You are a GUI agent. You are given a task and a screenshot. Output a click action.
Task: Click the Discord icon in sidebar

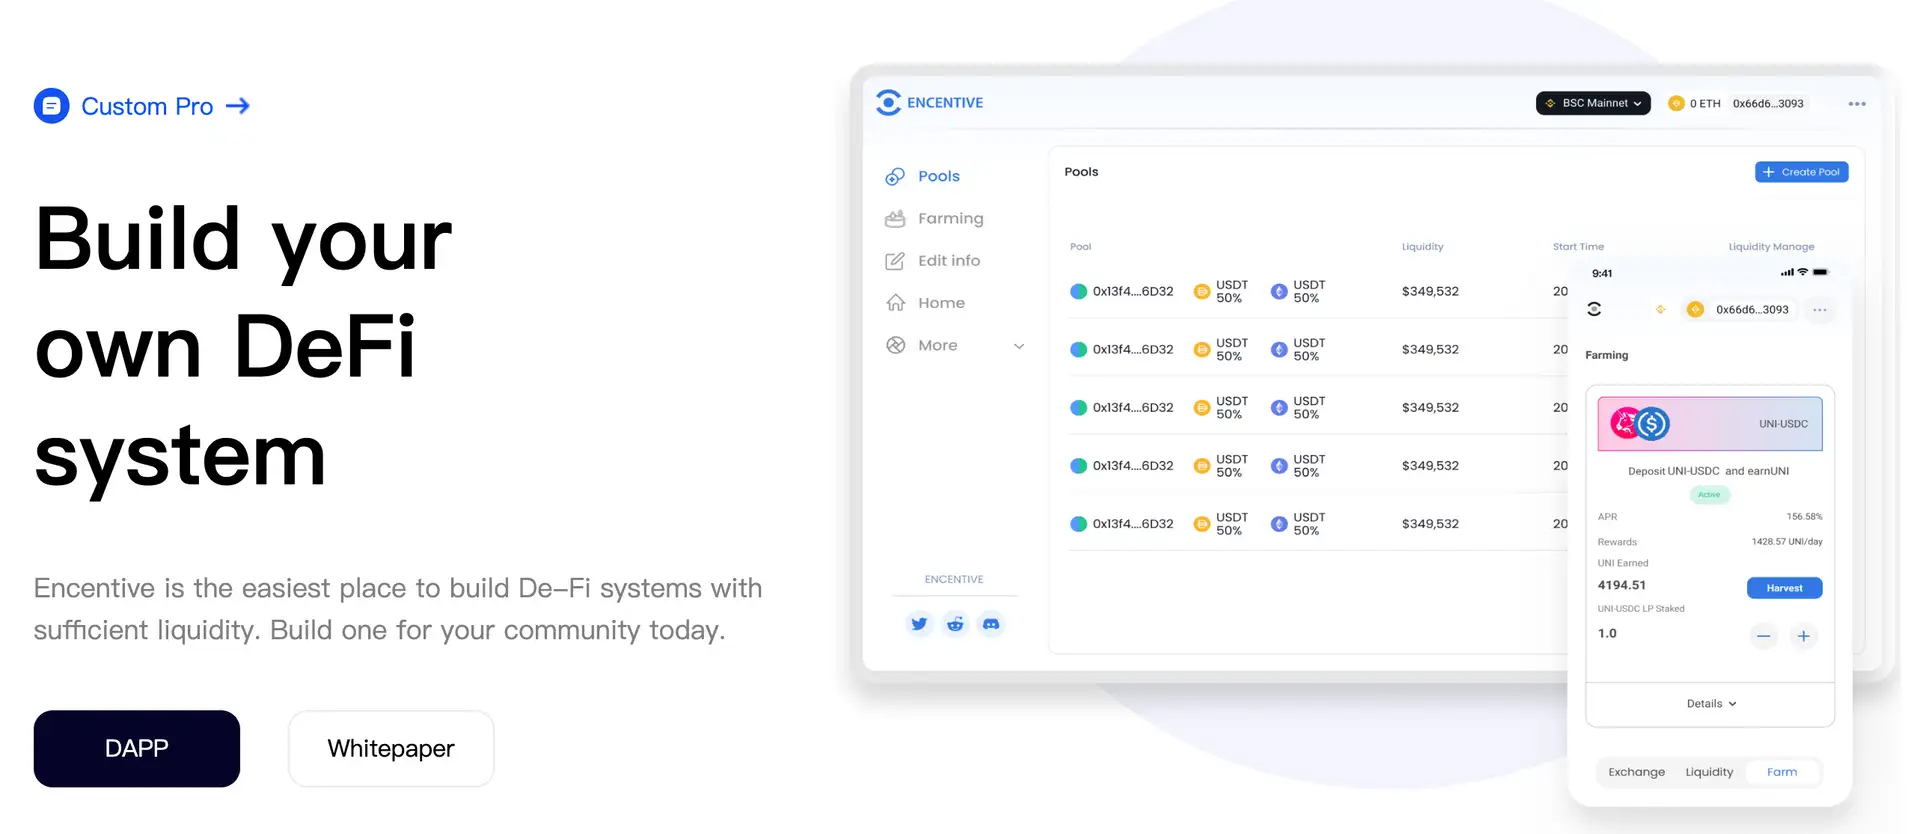(x=991, y=624)
